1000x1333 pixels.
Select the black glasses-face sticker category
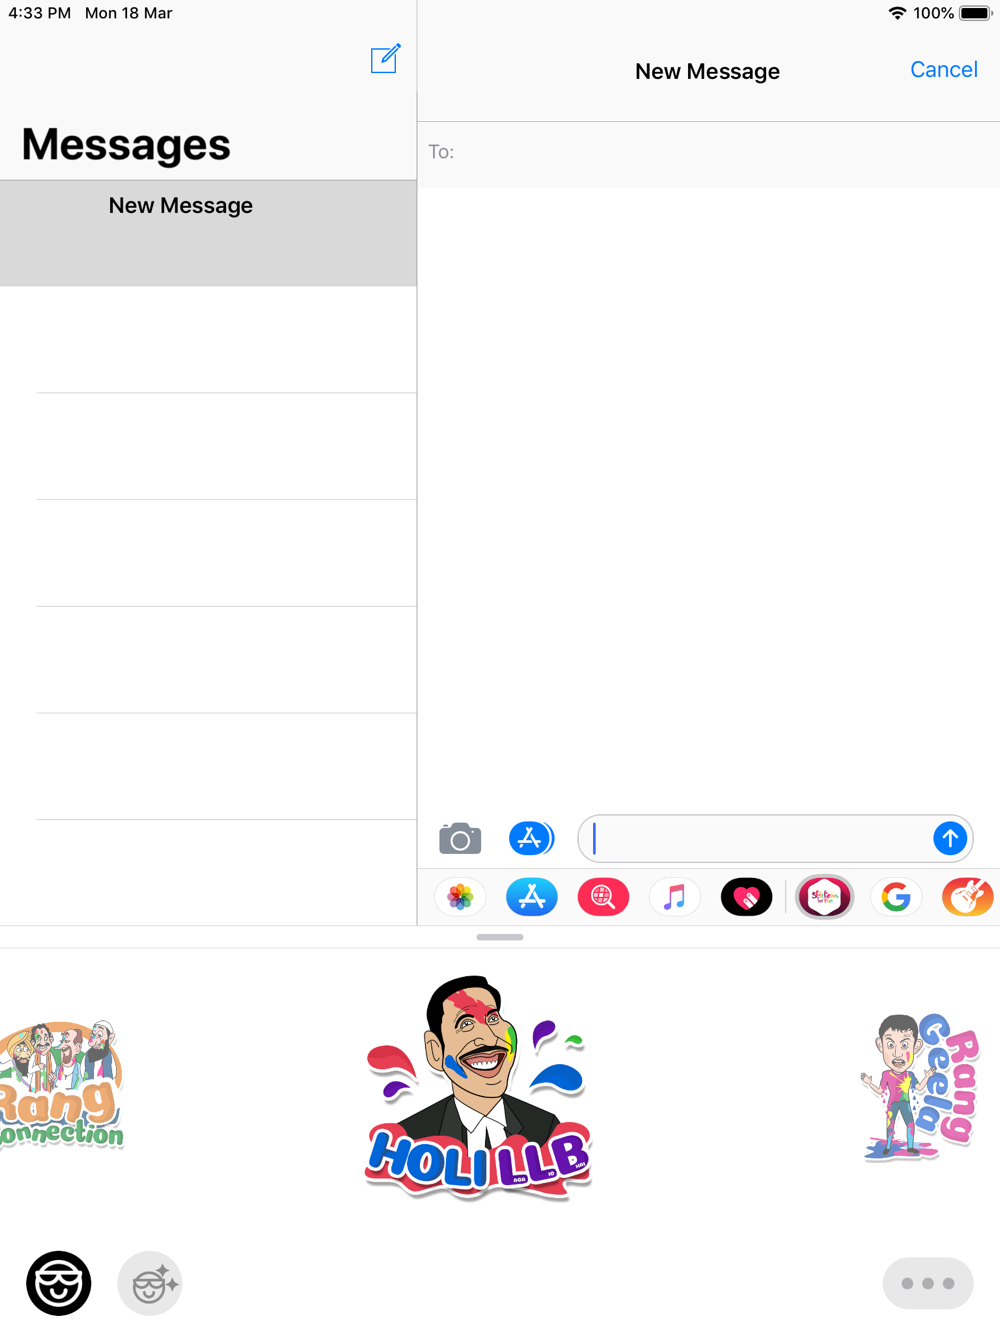[58, 1283]
